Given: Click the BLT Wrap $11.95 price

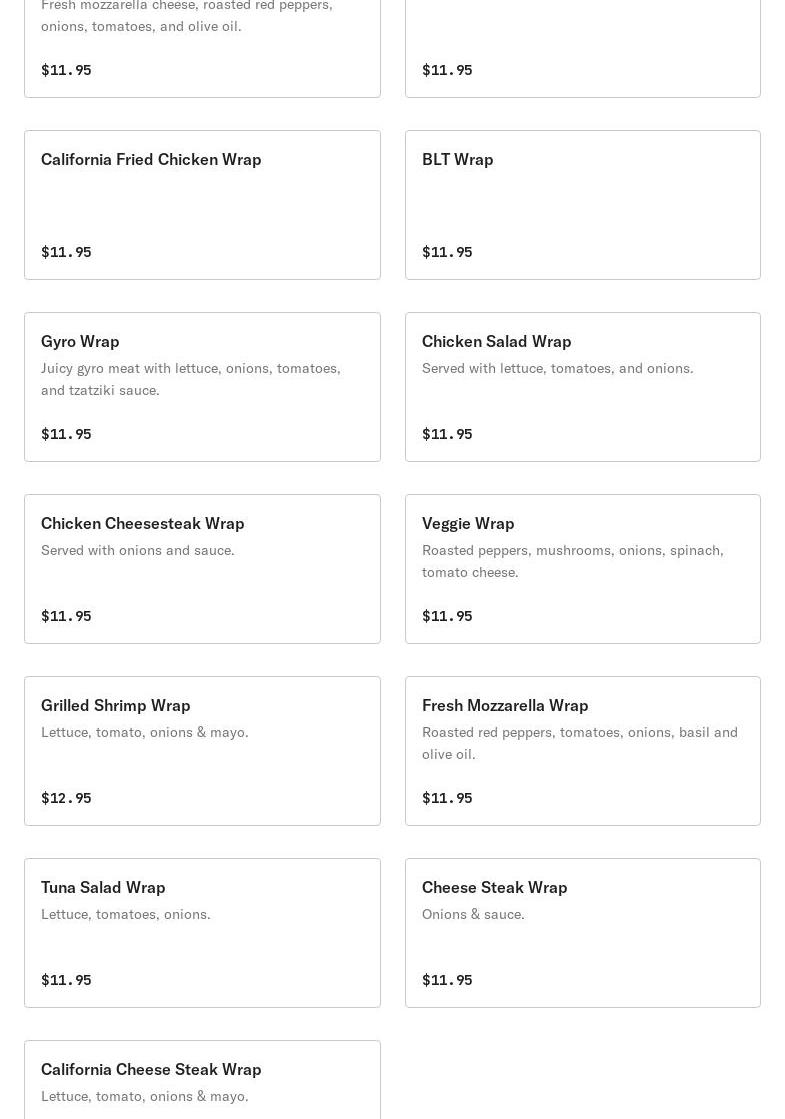Looking at the screenshot, I should [447, 252].
